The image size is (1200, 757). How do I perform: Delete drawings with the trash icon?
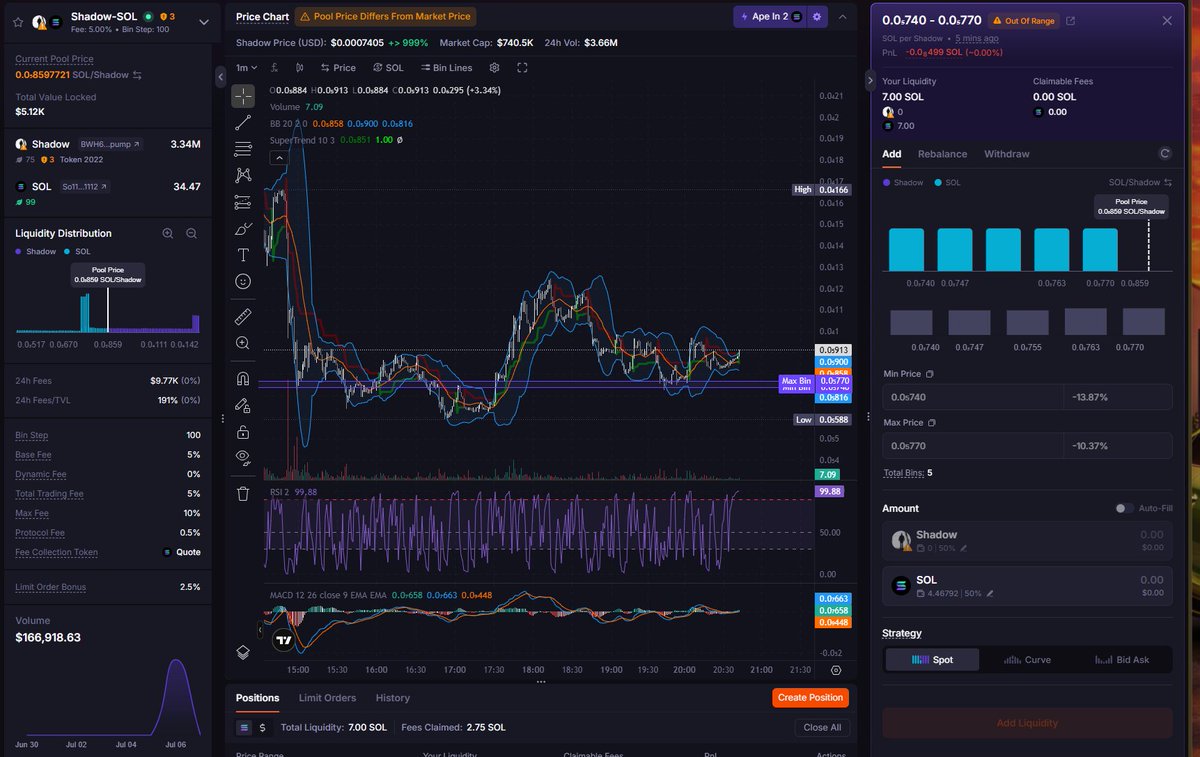(243, 493)
